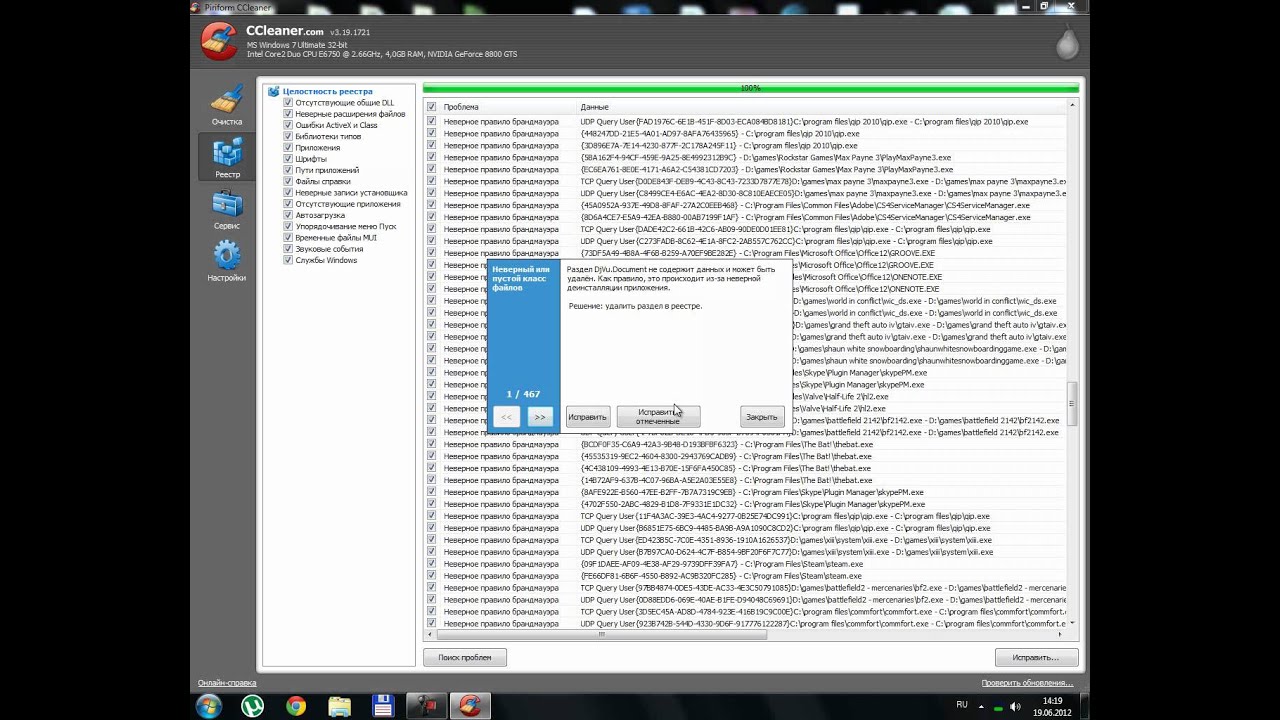Switch to the CCleaner taskbar button
The height and width of the screenshot is (720, 1280).
click(x=470, y=706)
